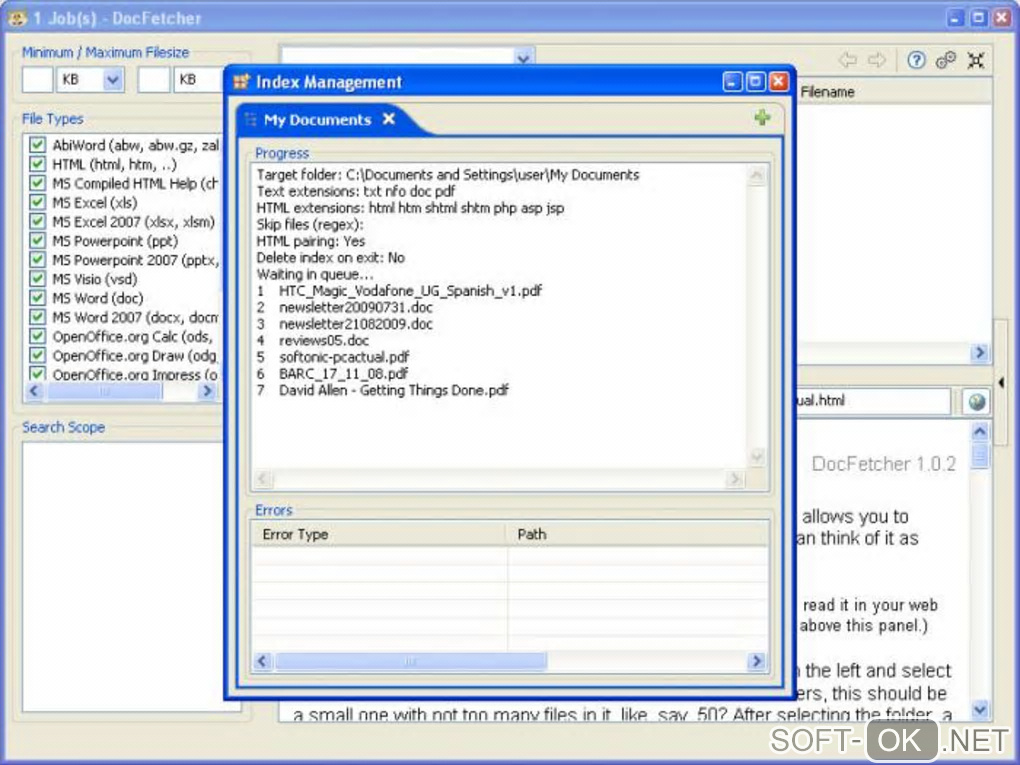Open preferences via the gears icon
Image resolution: width=1020 pixels, height=765 pixels.
(945, 60)
